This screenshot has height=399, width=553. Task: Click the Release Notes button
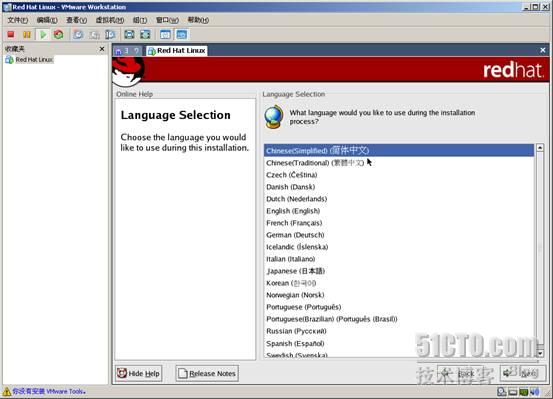click(207, 373)
